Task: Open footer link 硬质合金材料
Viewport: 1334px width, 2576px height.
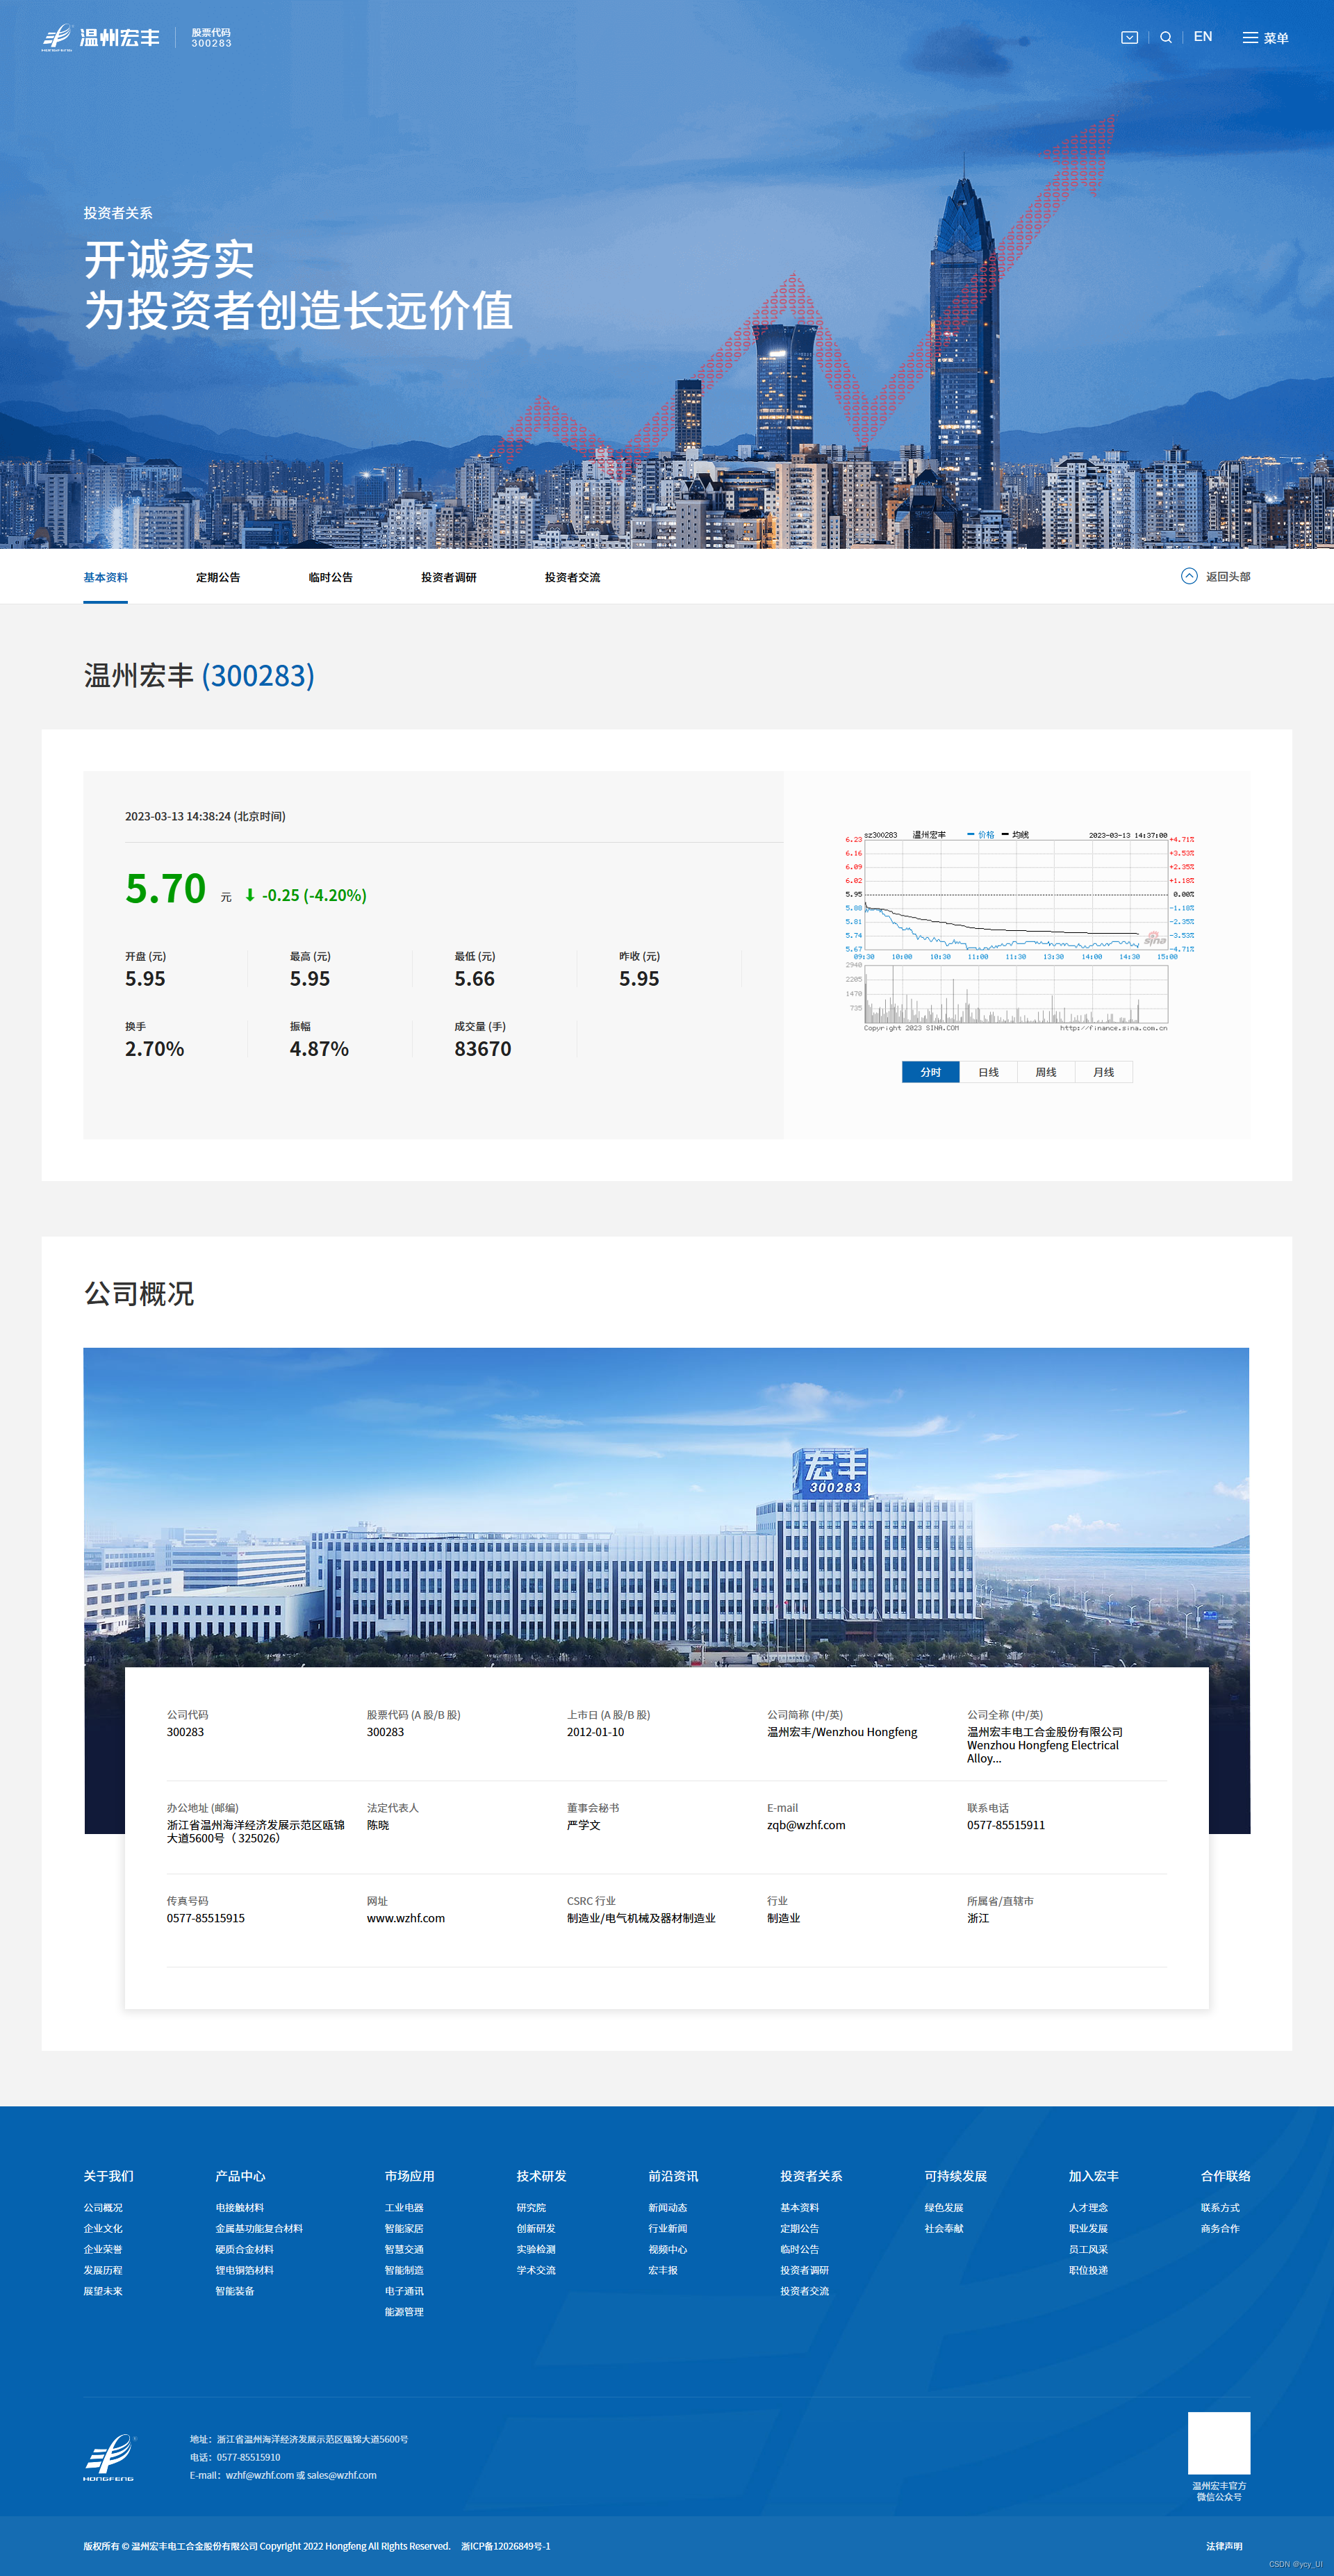Action: click(245, 2249)
